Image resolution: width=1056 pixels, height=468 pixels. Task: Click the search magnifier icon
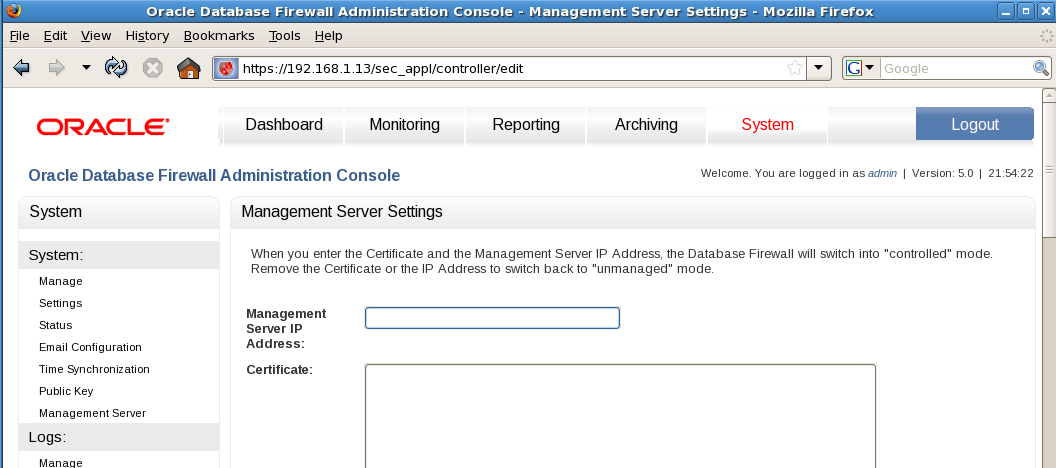[1041, 68]
